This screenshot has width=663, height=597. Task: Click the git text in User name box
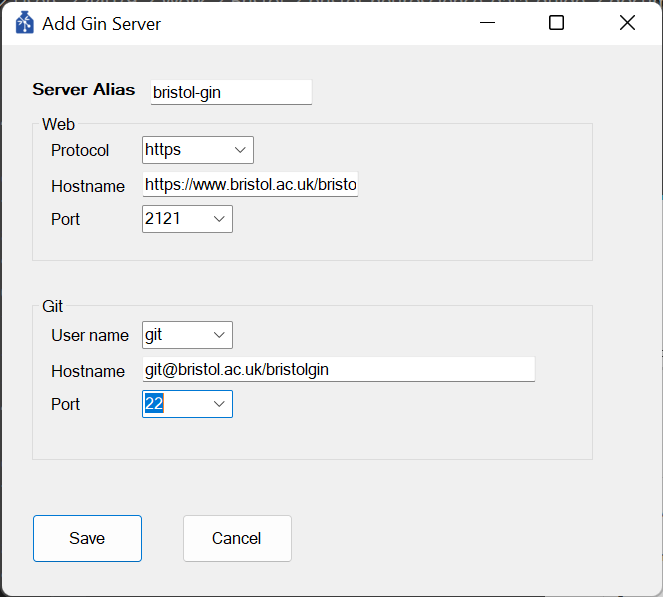(153, 335)
